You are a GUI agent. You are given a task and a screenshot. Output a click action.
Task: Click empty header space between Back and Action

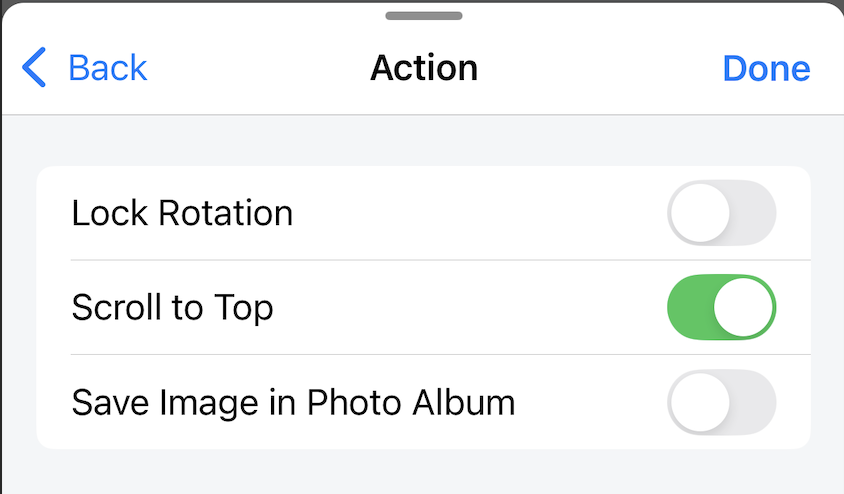[x=260, y=68]
